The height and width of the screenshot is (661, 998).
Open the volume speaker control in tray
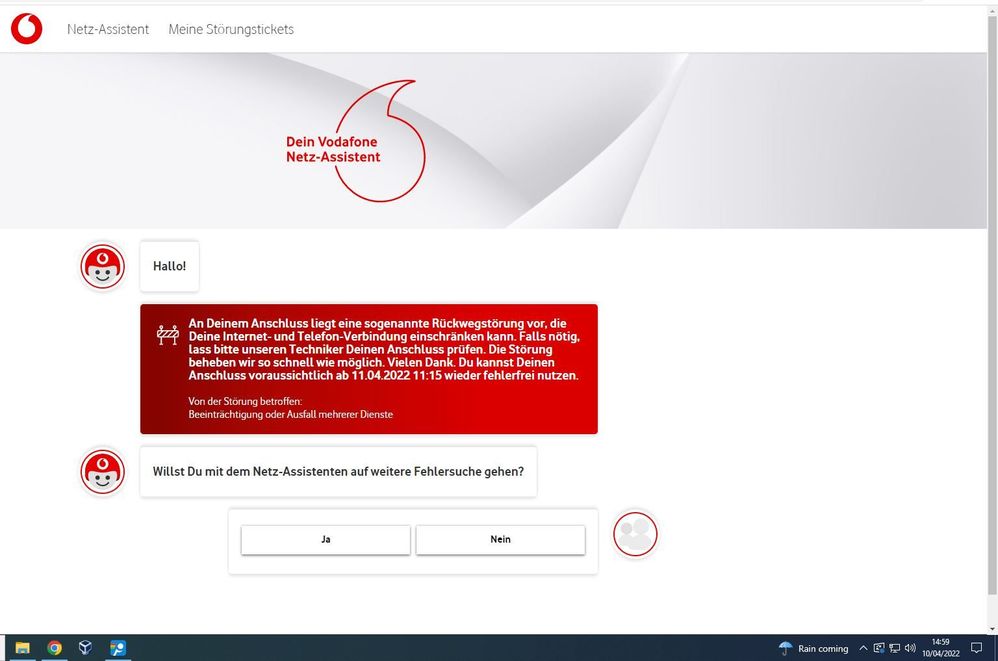tap(910, 648)
